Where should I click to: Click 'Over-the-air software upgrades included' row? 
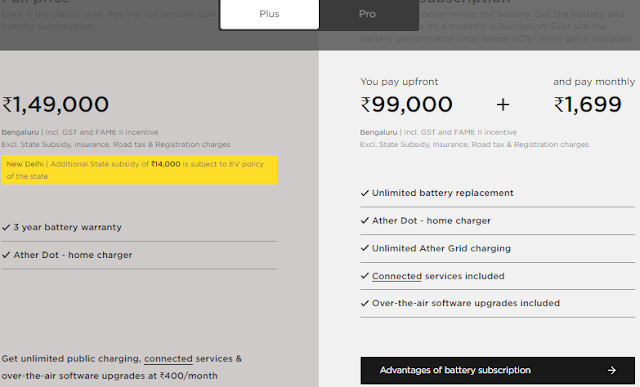(x=498, y=303)
